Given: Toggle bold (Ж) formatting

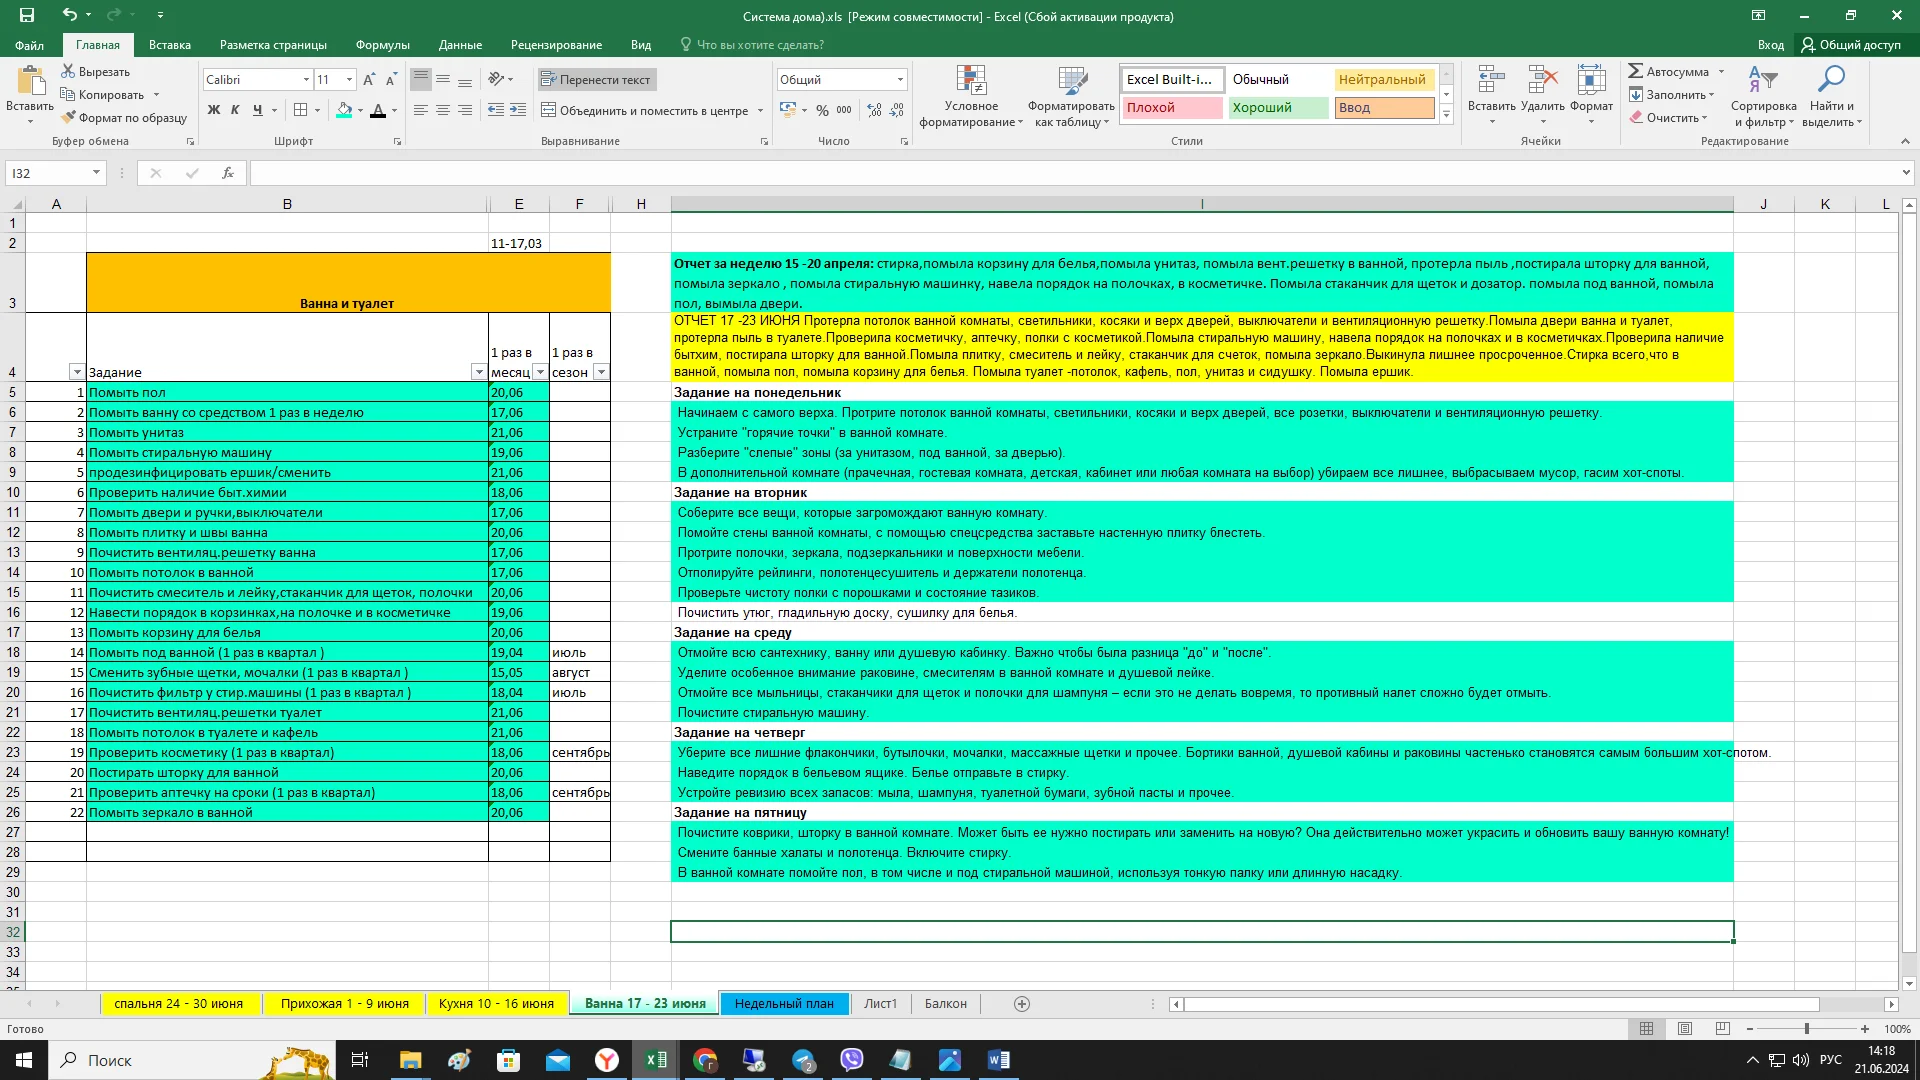Looking at the screenshot, I should [x=213, y=110].
